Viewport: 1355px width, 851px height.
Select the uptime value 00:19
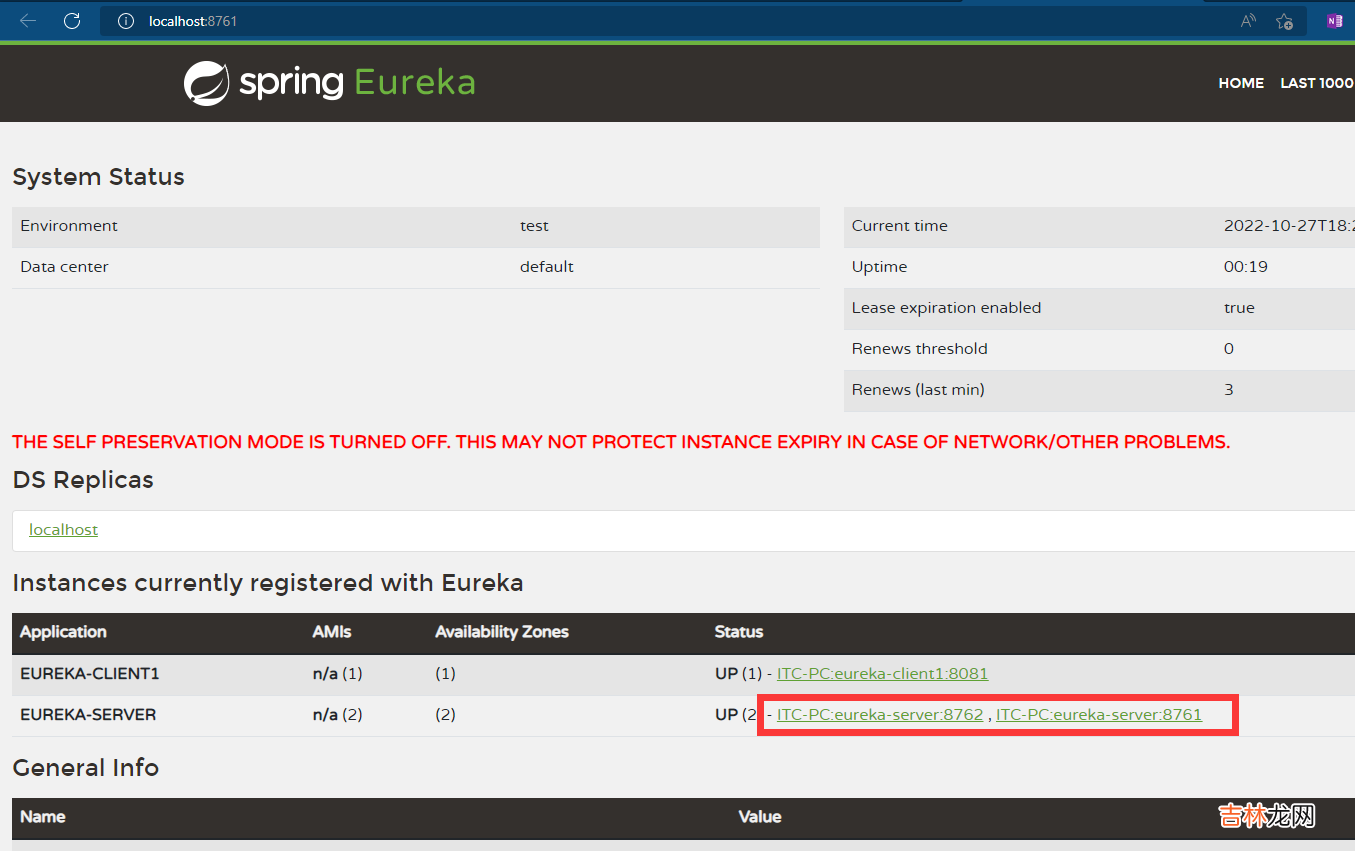click(1245, 267)
